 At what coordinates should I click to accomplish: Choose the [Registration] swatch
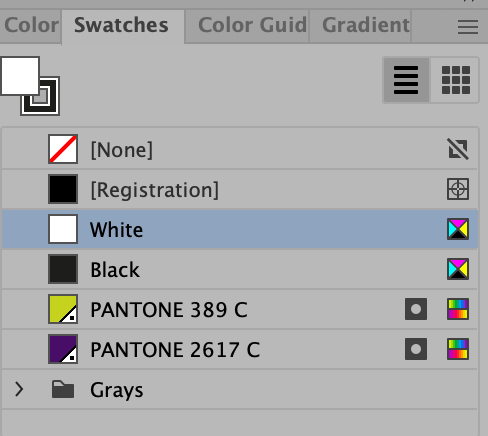240,189
